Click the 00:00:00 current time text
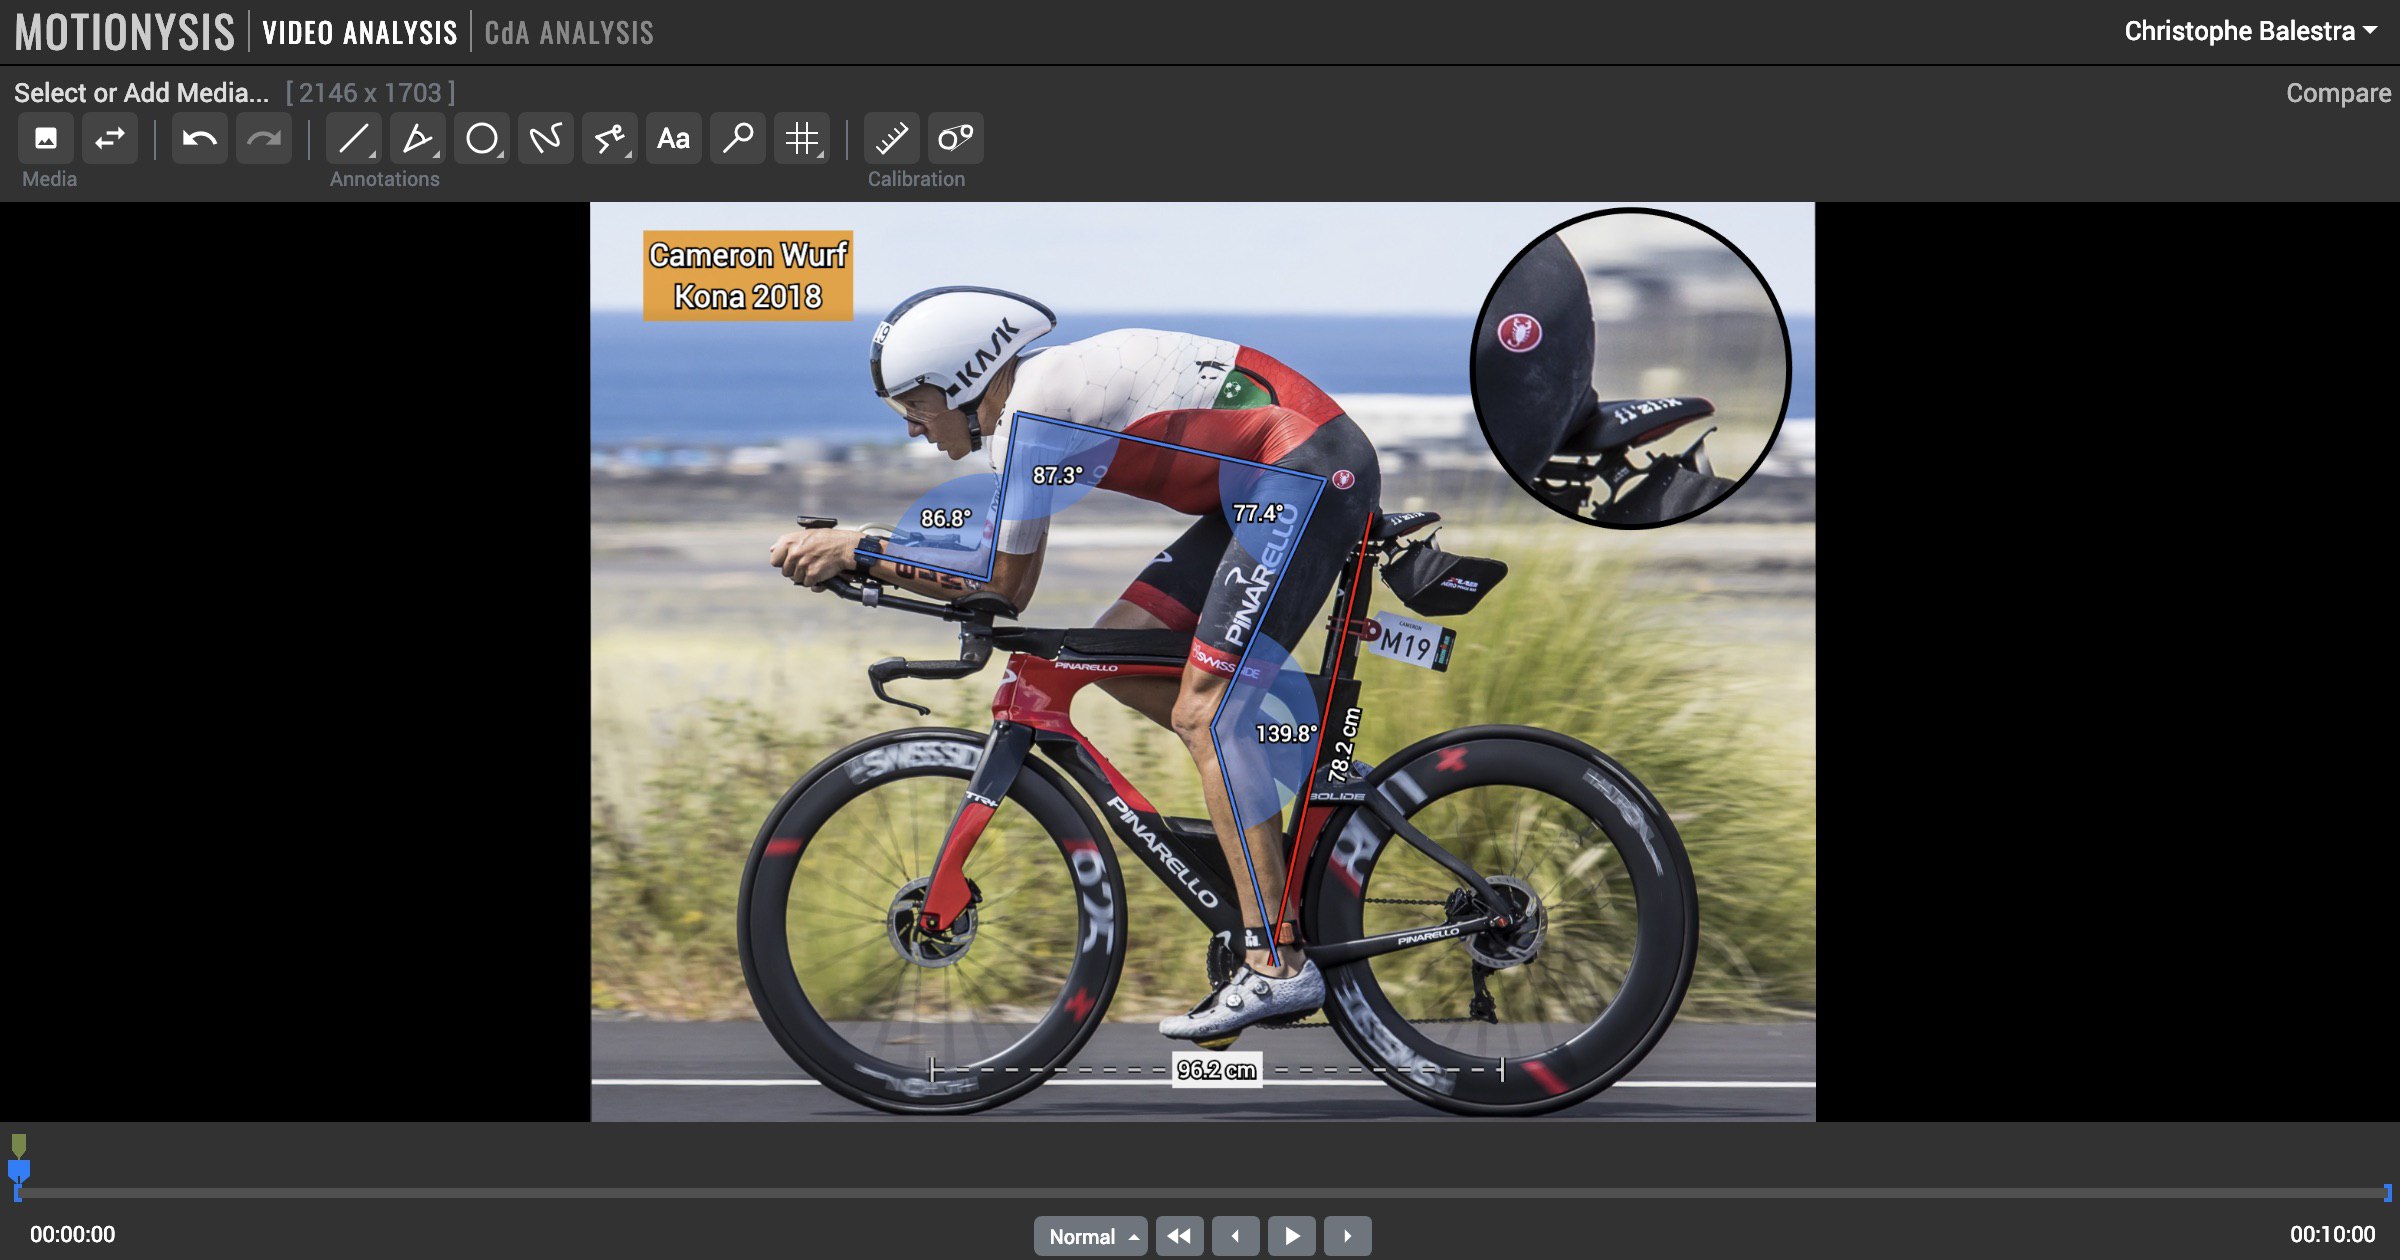2400x1260 pixels. (x=73, y=1235)
